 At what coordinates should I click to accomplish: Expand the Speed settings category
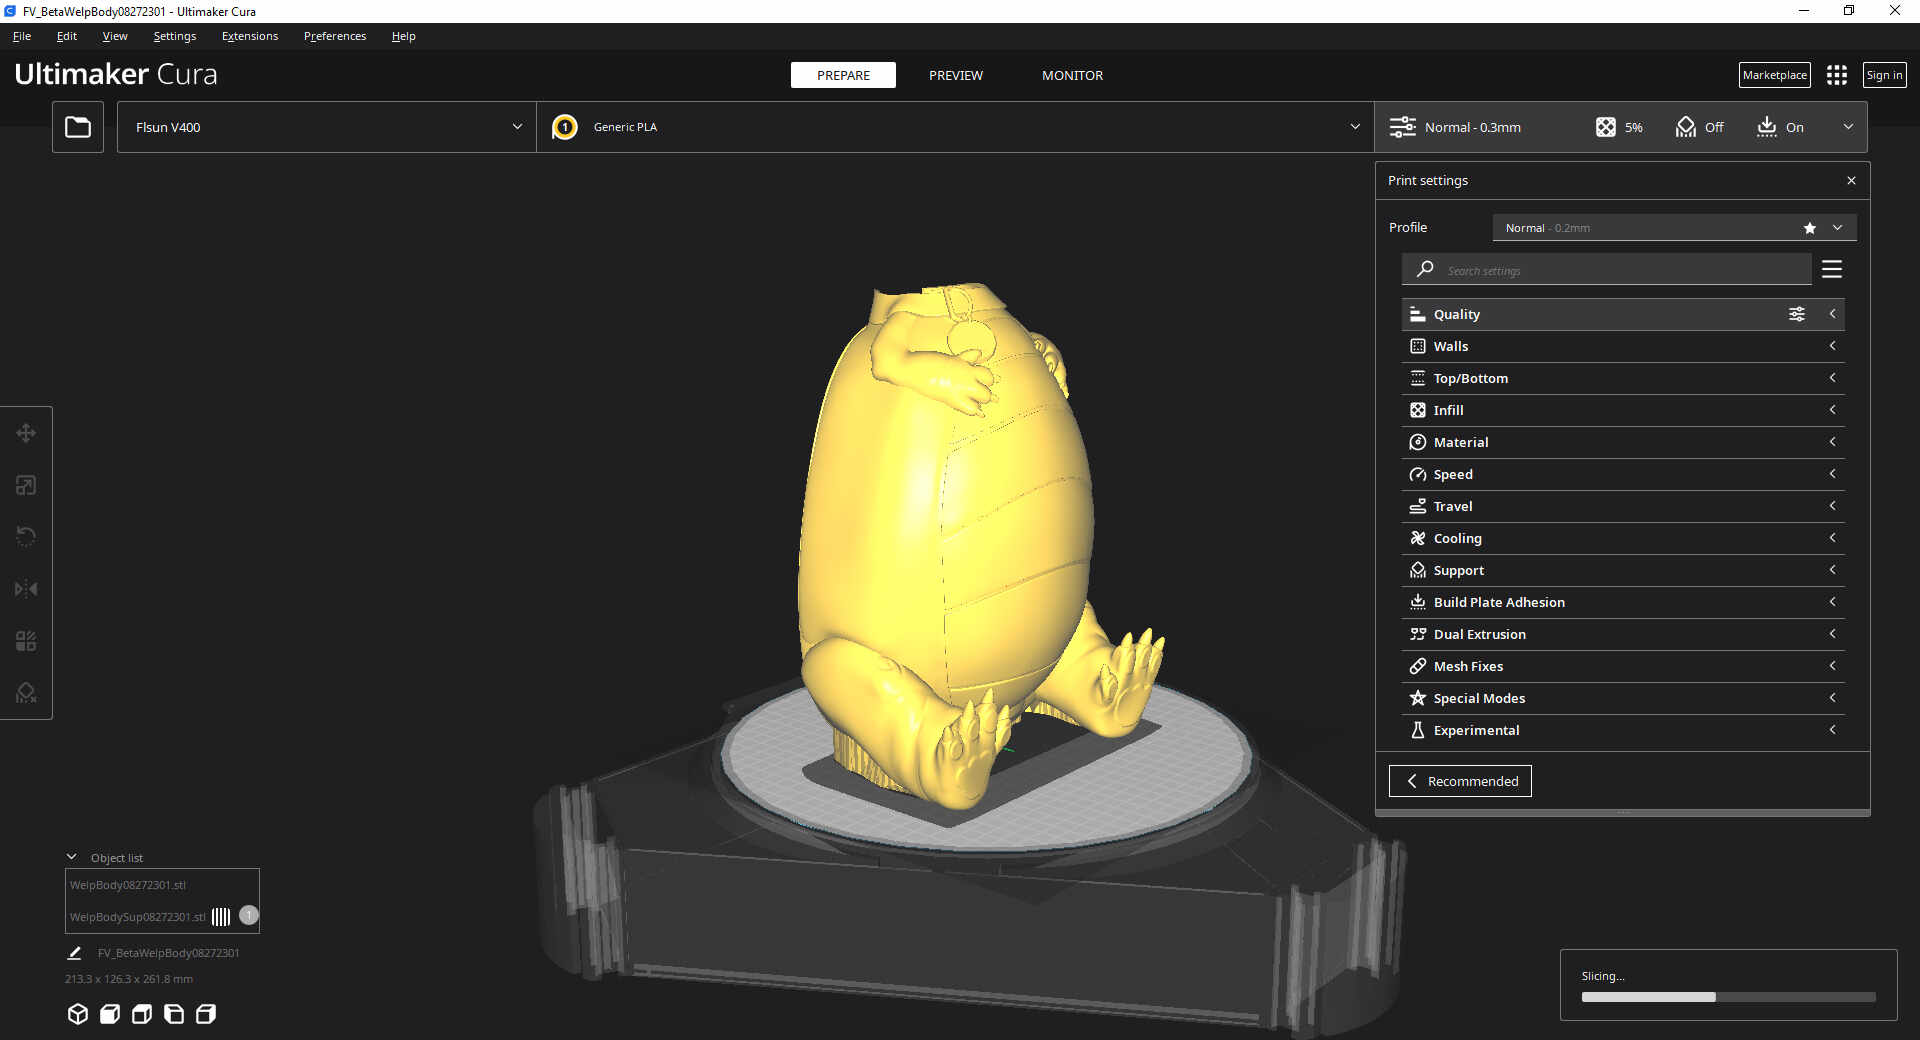1622,474
